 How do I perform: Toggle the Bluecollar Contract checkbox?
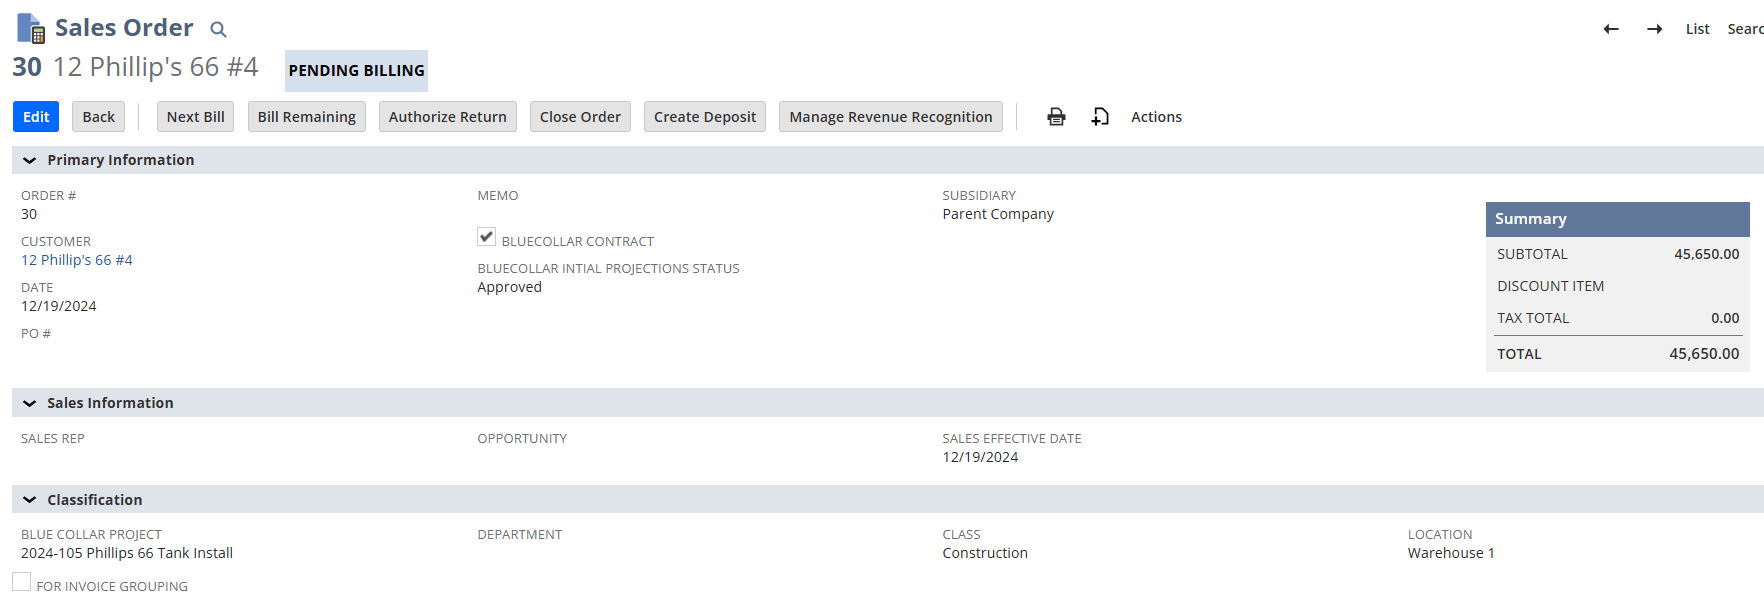coord(487,237)
